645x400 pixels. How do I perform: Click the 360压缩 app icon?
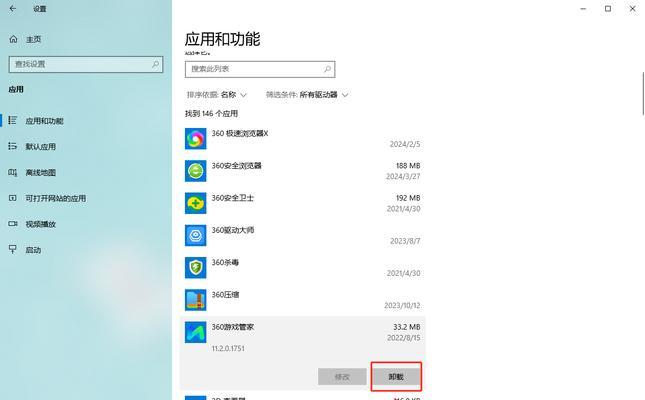(x=195, y=300)
